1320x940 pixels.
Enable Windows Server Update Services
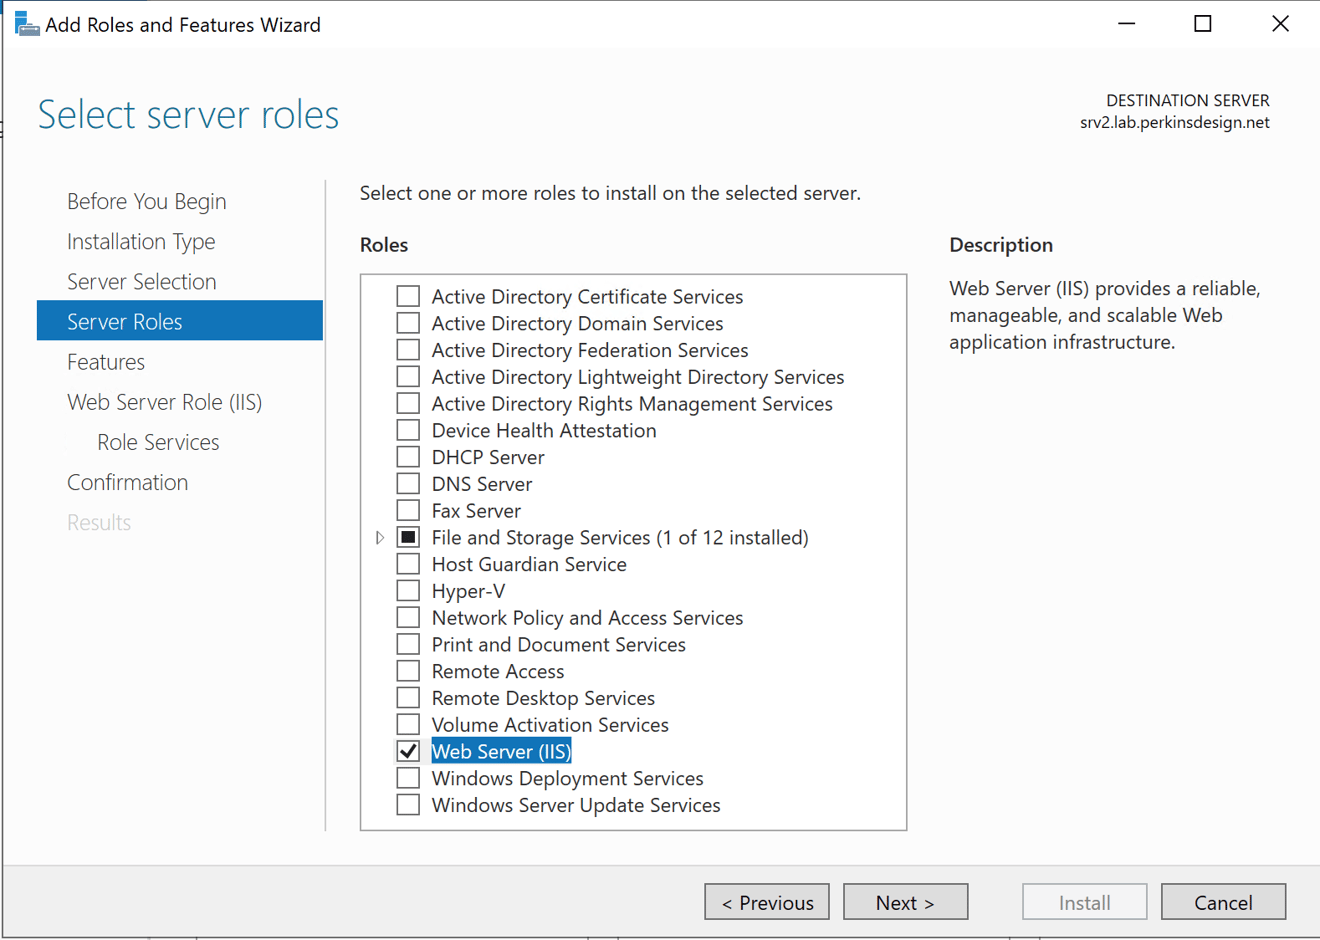pos(408,804)
